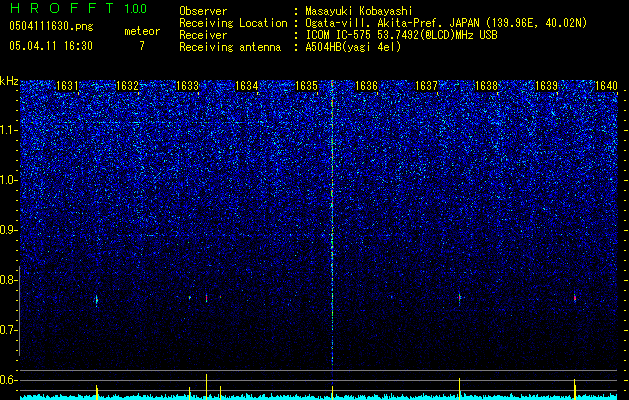This screenshot has width=629, height=400.
Task: Select the file name 0504111630.png
Action: (x=51, y=27)
